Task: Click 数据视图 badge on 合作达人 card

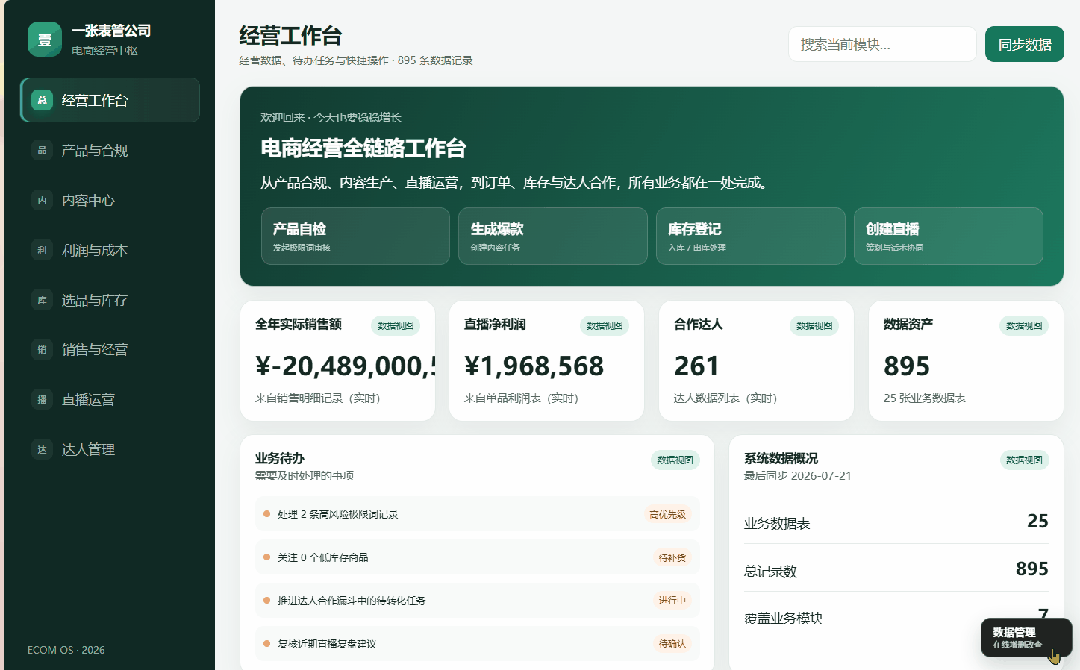Action: tap(814, 326)
